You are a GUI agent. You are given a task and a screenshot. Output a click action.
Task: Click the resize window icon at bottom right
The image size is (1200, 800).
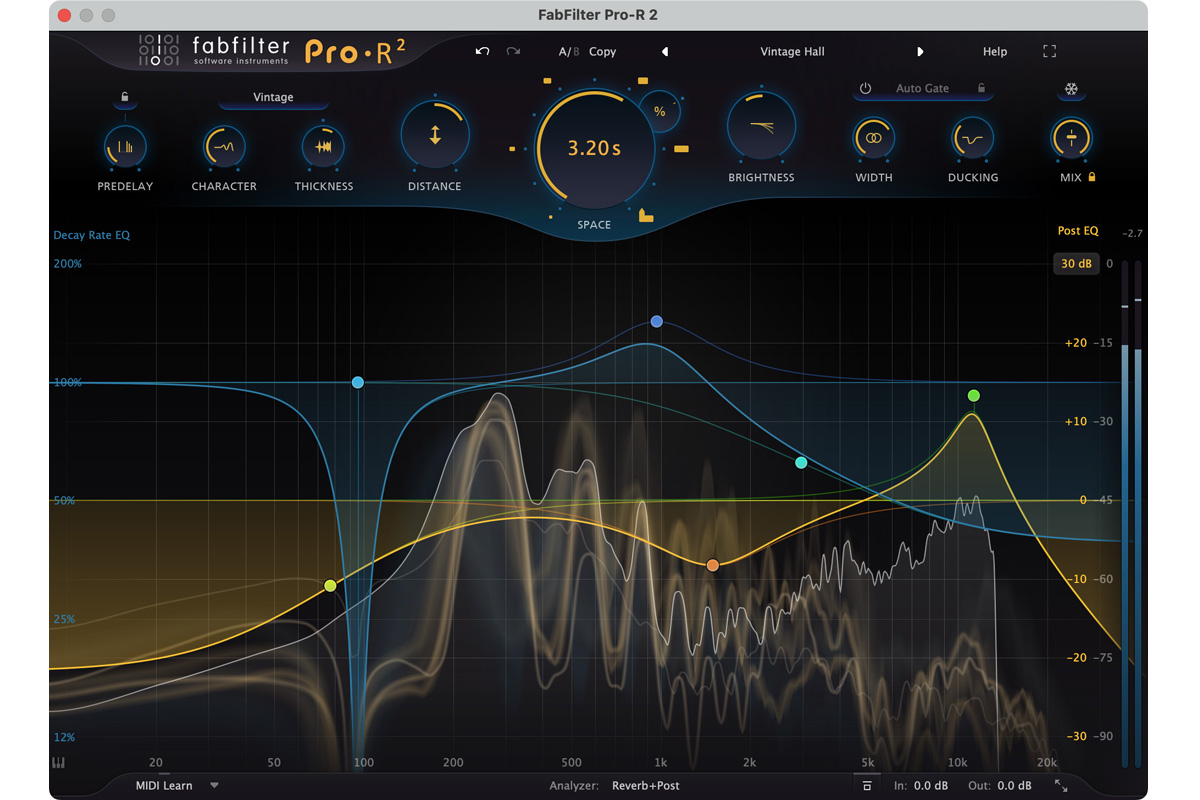coord(1061,786)
